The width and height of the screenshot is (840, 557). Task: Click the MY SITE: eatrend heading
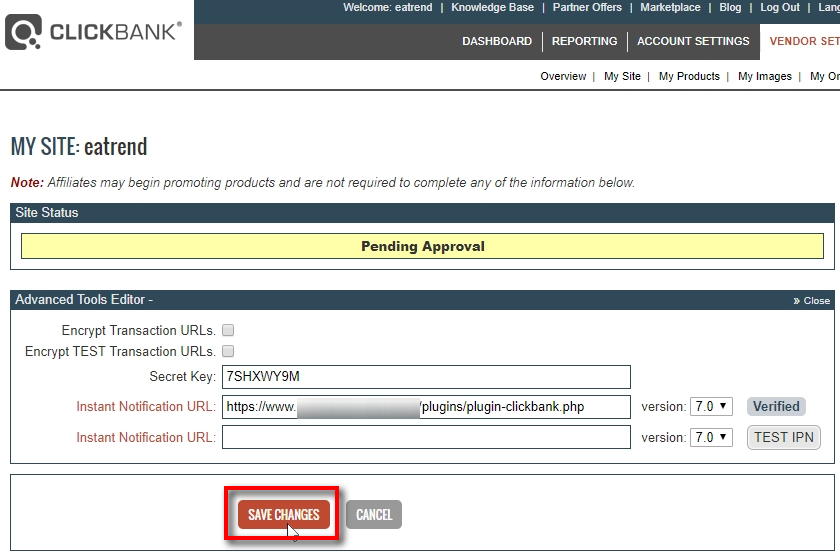pos(79,147)
